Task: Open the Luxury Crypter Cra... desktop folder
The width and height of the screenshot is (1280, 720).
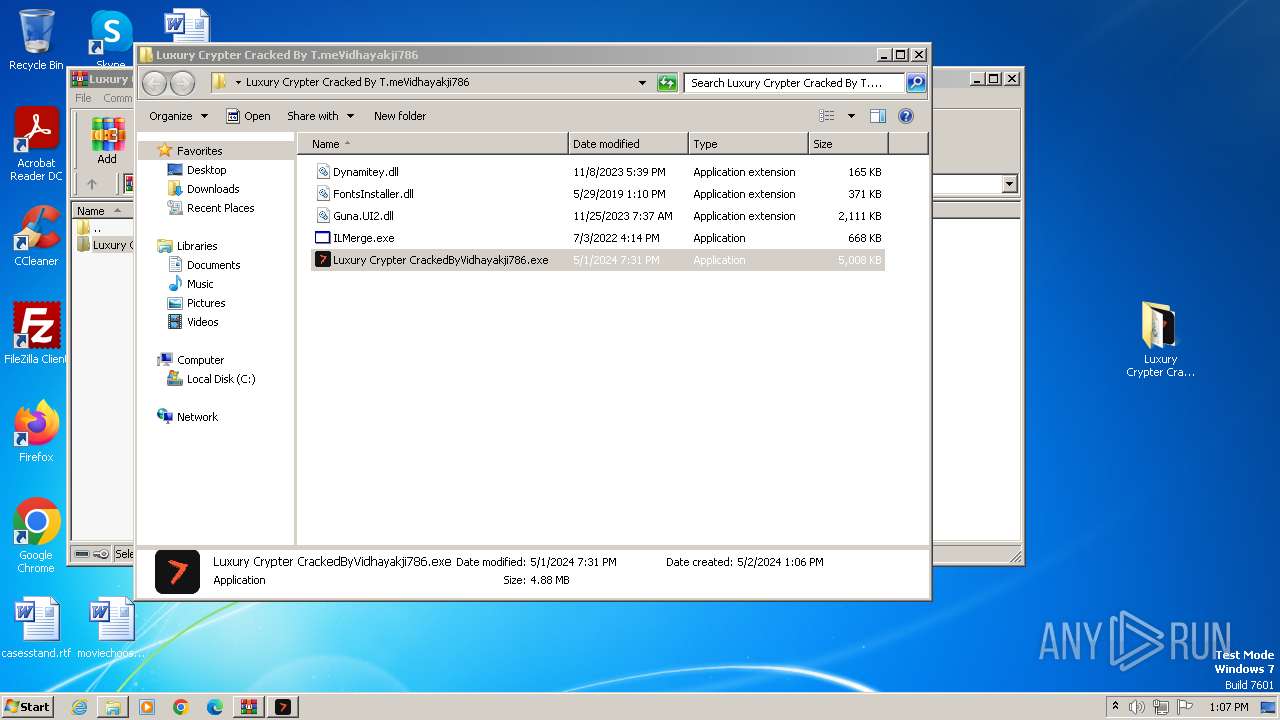Action: tap(1160, 340)
